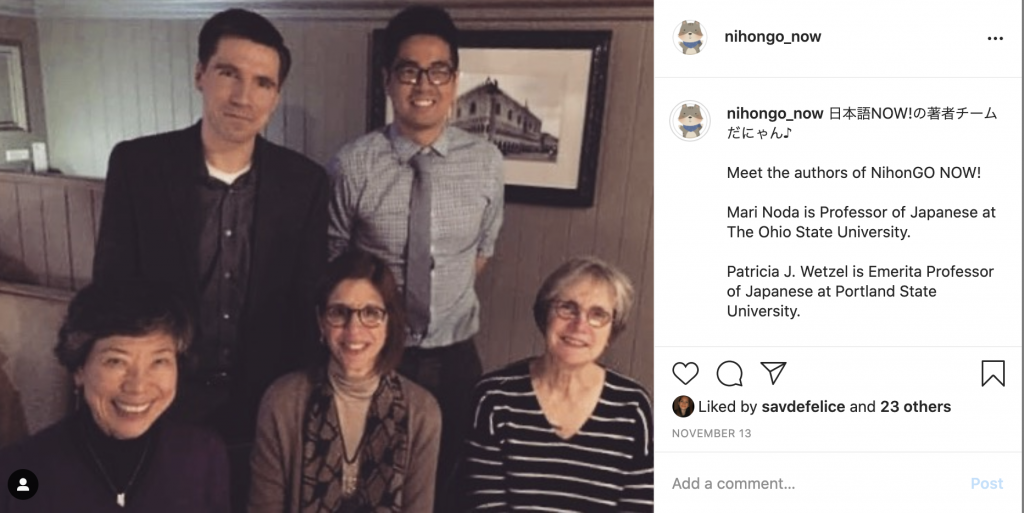Image resolution: width=1024 pixels, height=513 pixels.
Task: Click the nihongo_now header profile avatar
Action: [x=689, y=38]
